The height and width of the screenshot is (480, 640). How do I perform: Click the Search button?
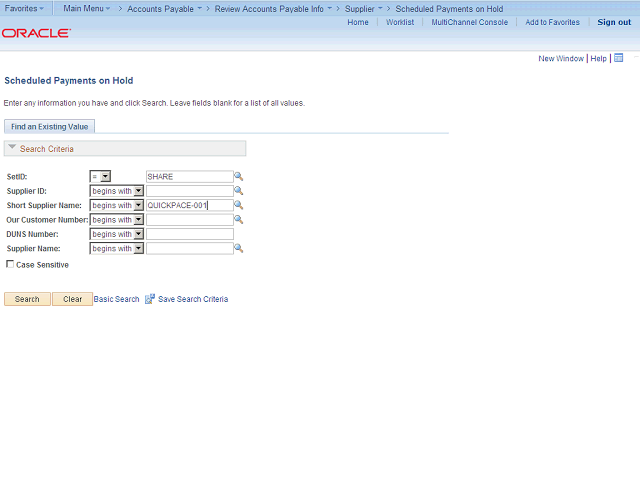coord(27,299)
